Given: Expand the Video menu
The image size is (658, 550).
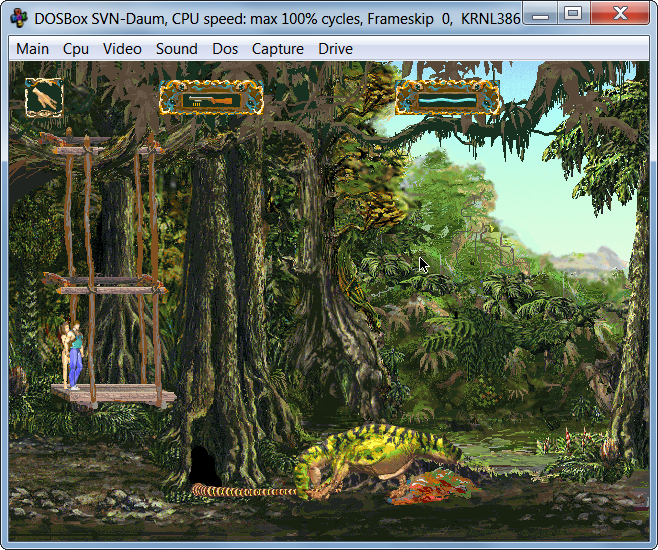Looking at the screenshot, I should coord(122,49).
